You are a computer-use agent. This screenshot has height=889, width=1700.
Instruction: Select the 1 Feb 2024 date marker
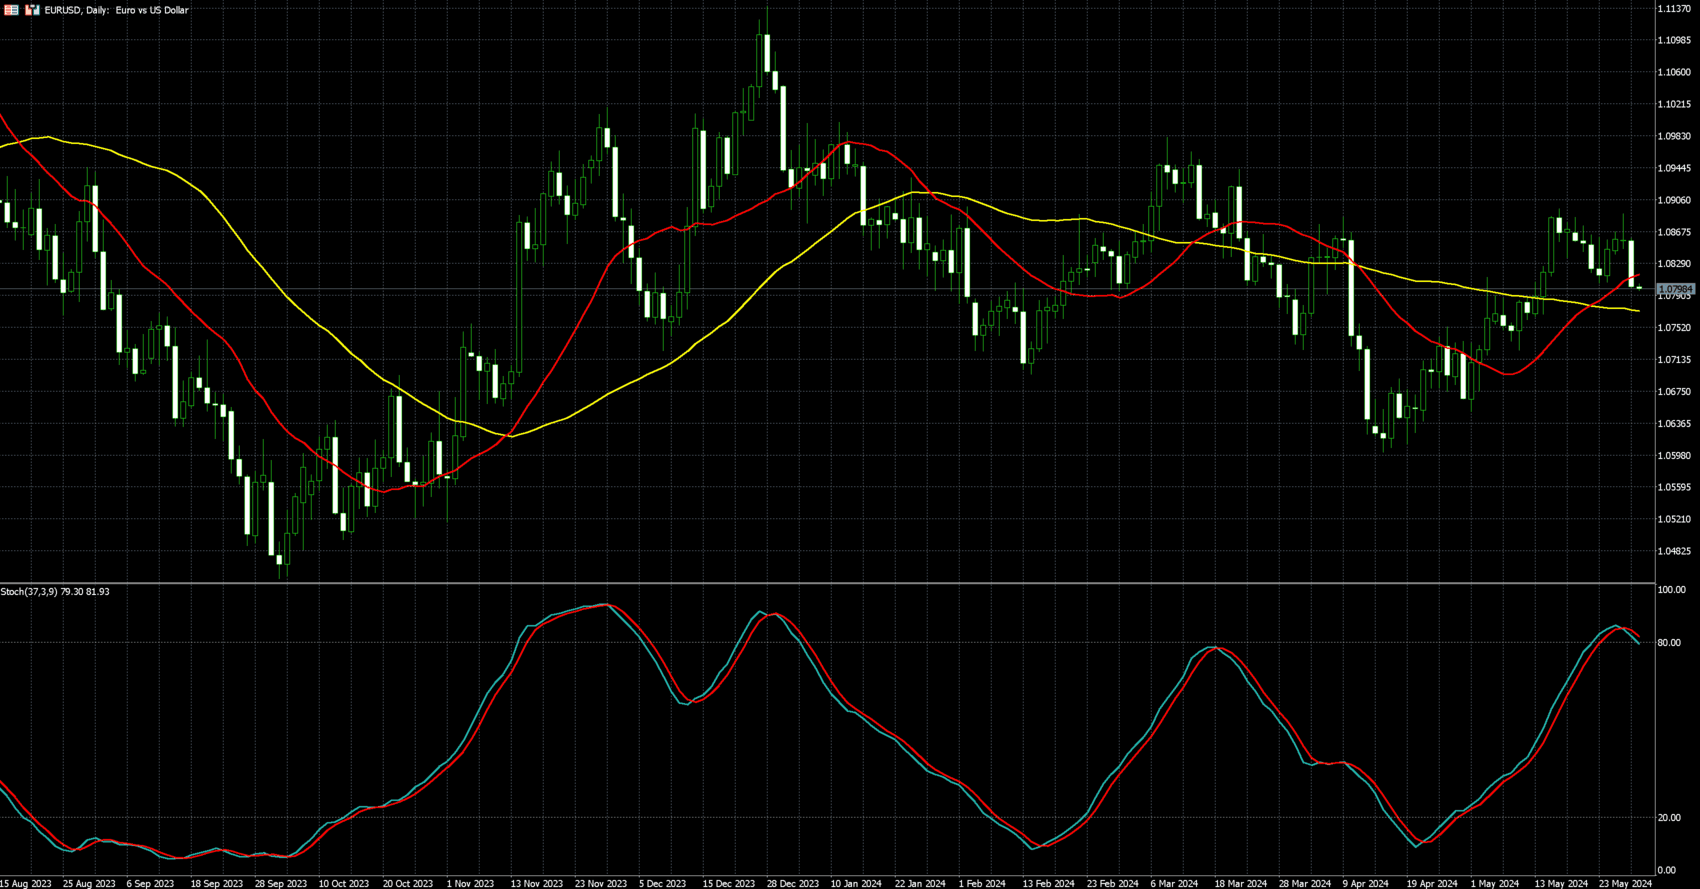coord(981,883)
